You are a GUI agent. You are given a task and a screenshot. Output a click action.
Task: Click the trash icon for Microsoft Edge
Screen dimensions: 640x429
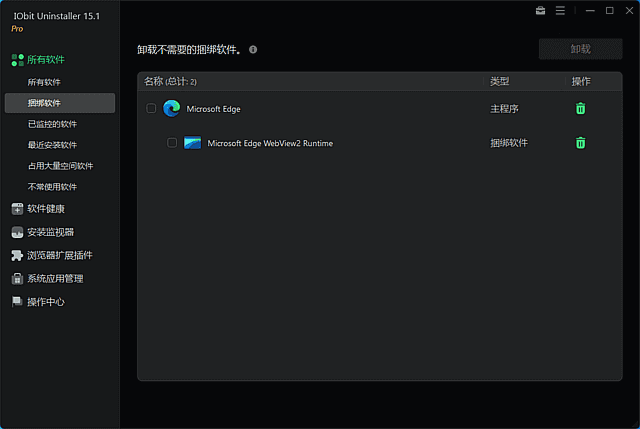click(581, 109)
